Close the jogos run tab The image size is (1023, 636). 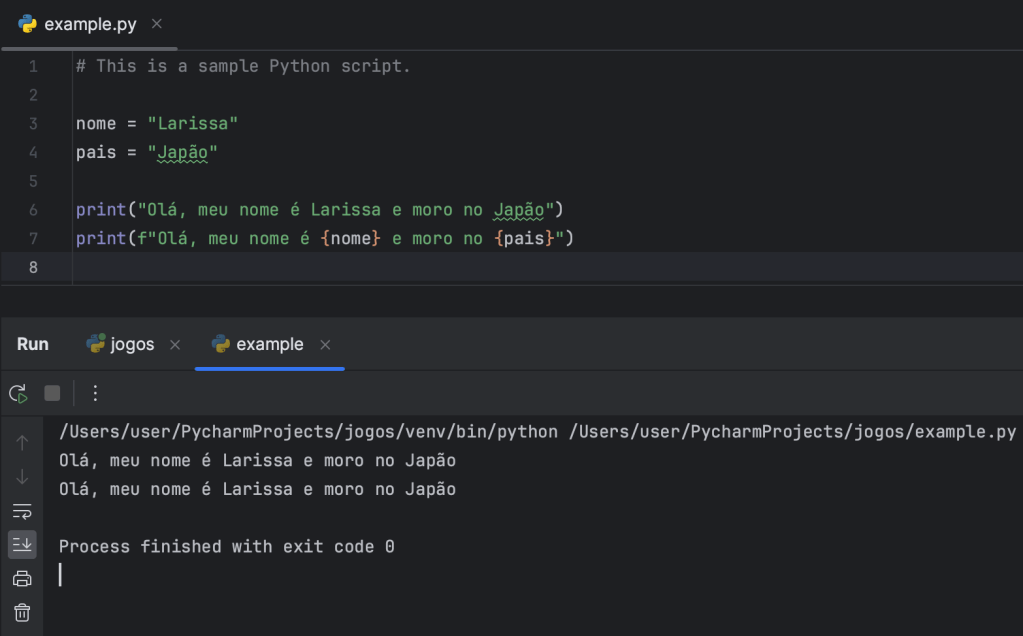[x=175, y=345]
